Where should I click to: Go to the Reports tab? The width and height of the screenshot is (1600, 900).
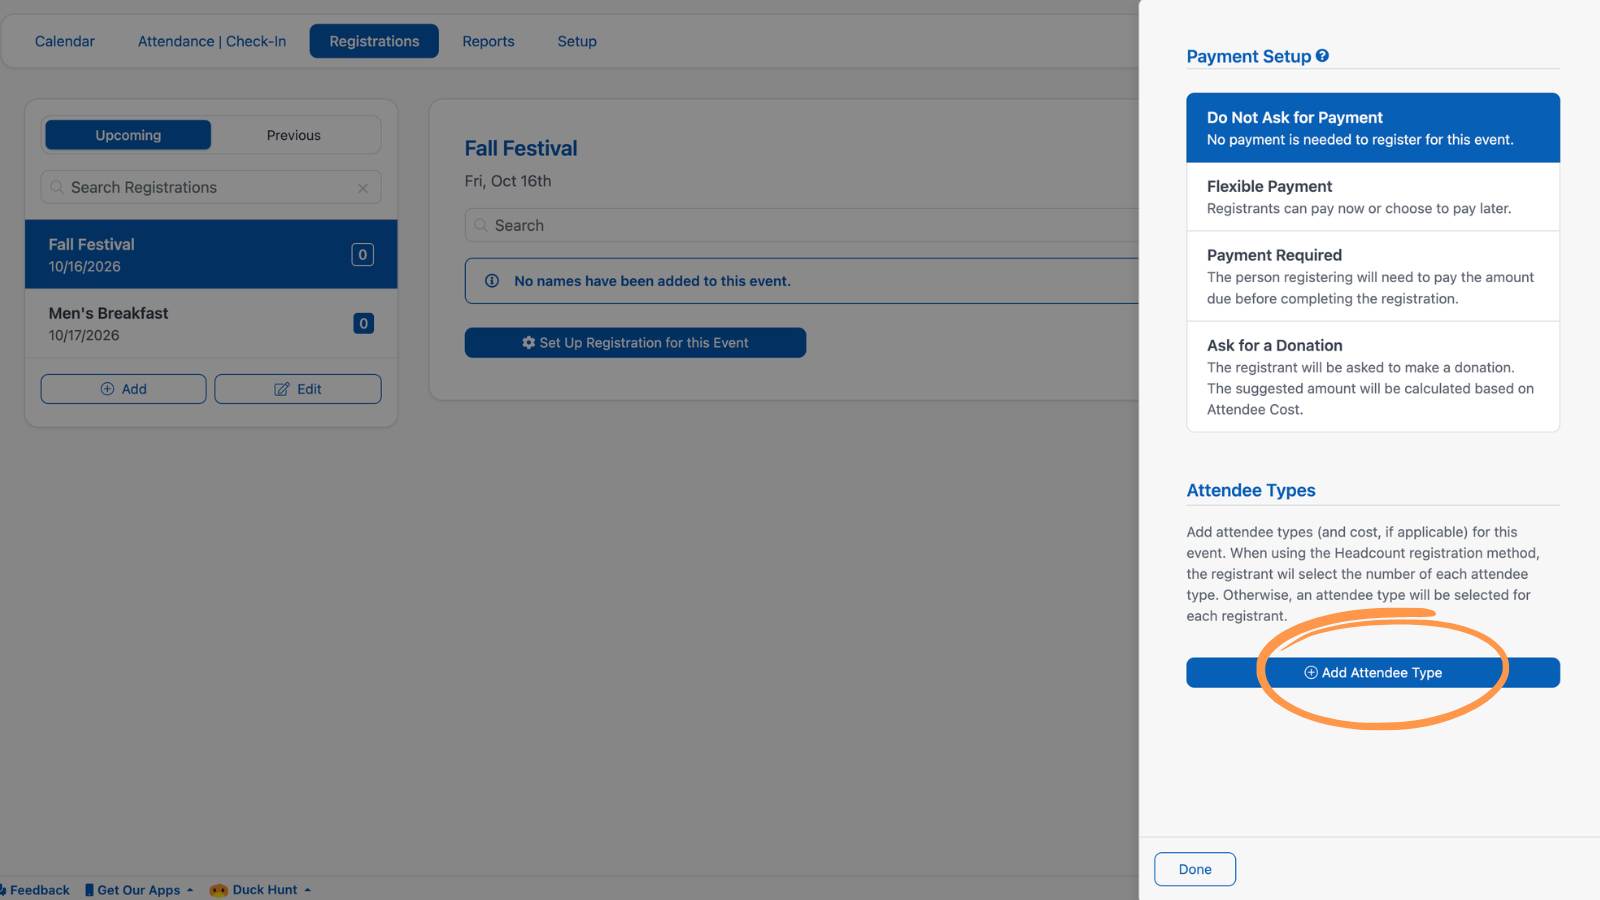tap(488, 41)
